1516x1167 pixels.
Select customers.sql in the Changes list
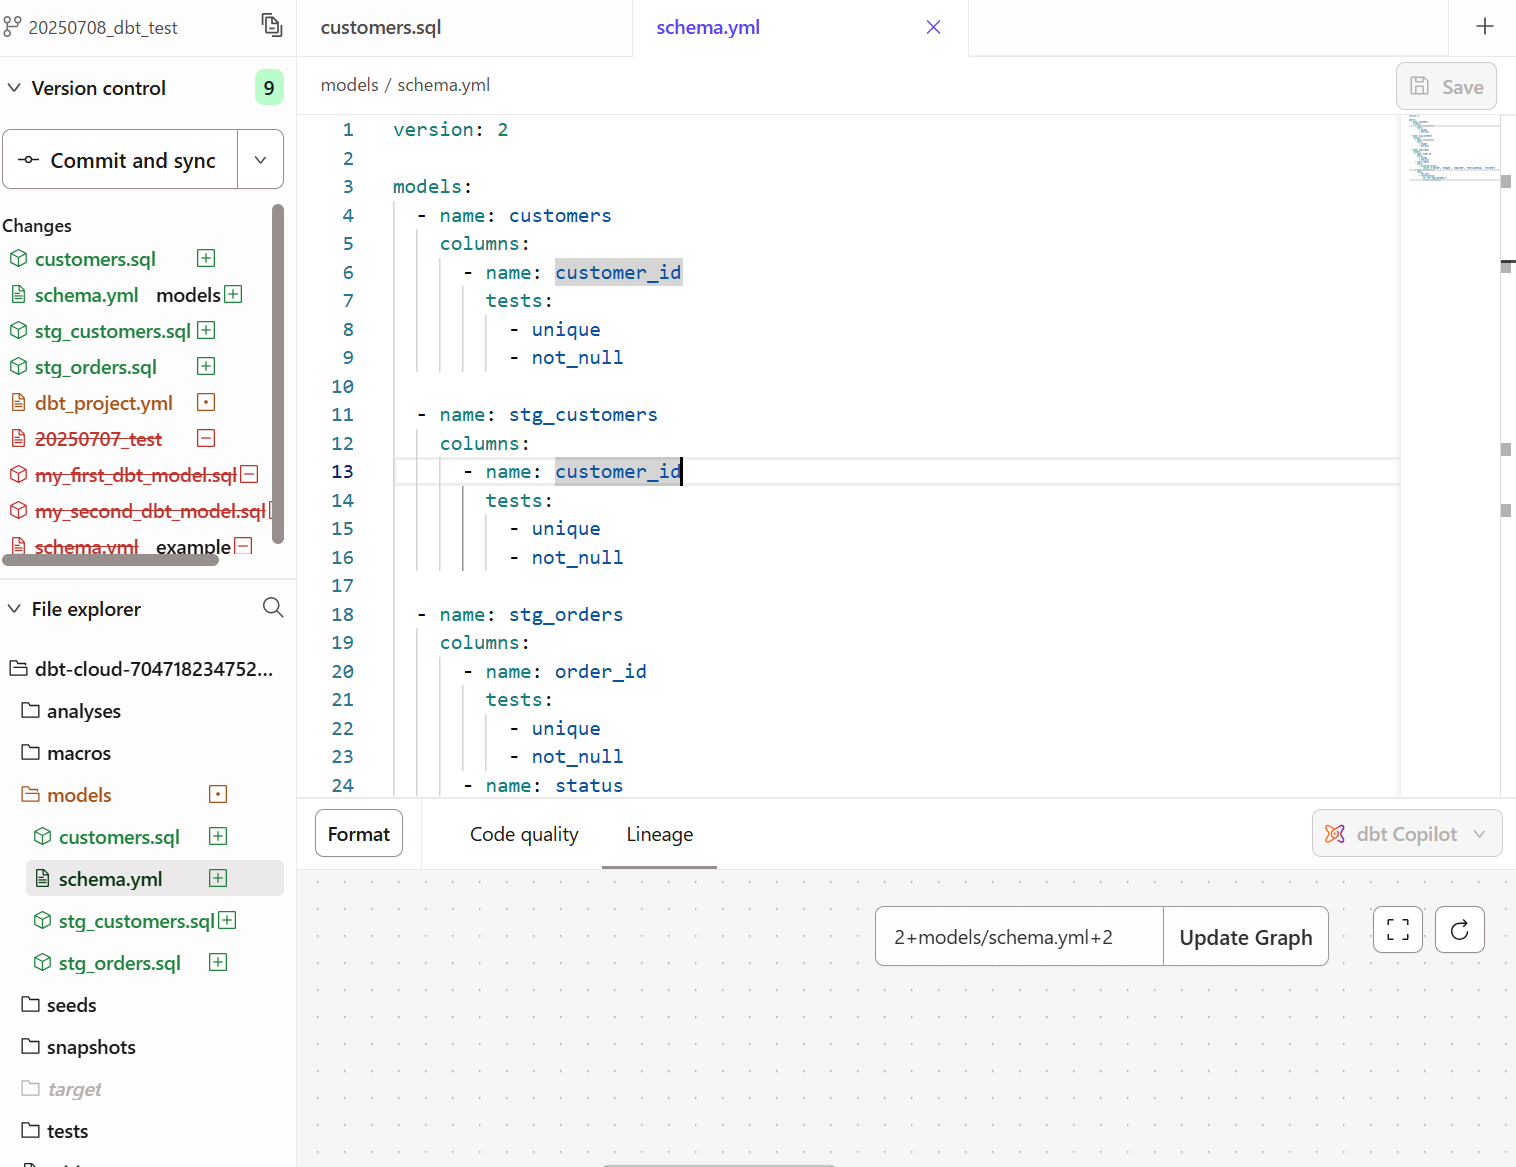[x=95, y=259]
